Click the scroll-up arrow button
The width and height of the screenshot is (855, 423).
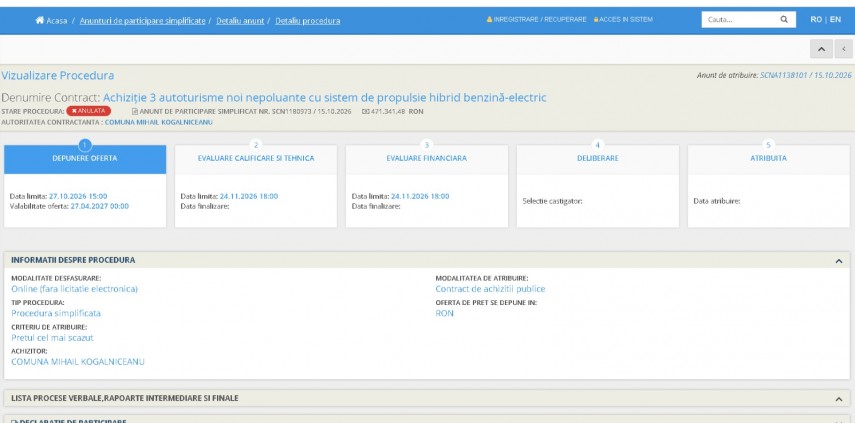(821, 49)
